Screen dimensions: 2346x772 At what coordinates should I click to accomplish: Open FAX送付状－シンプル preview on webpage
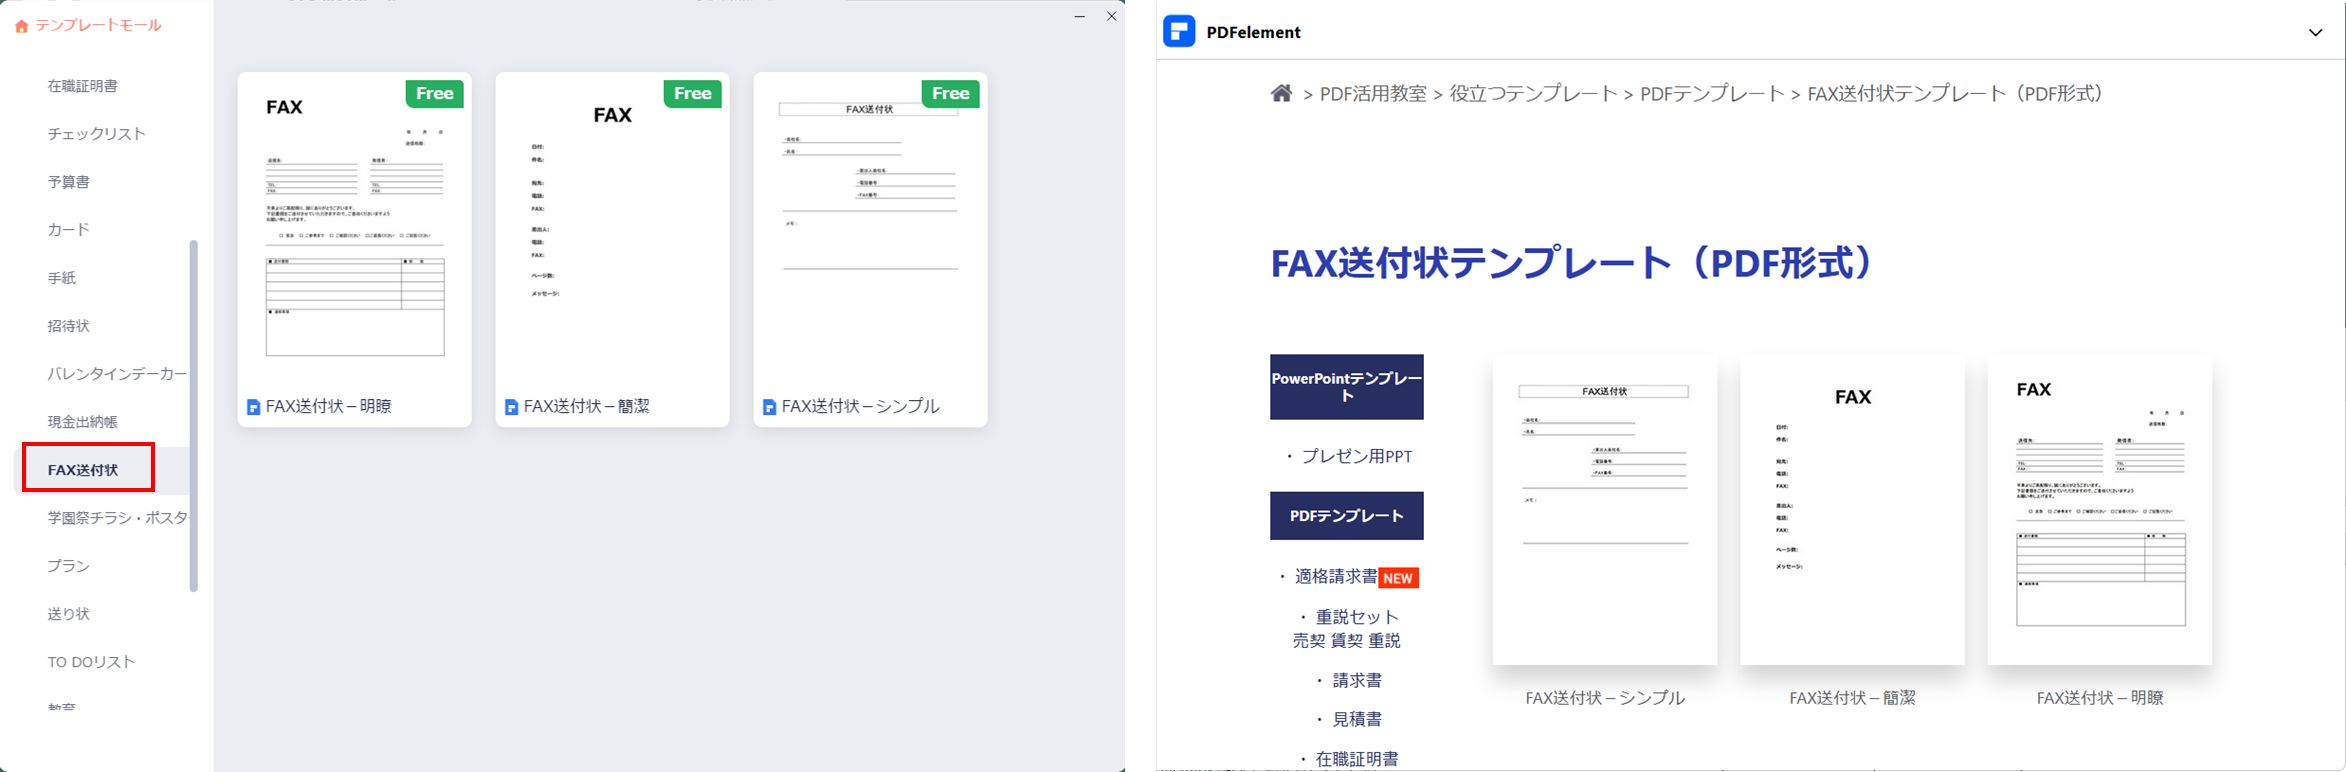[1605, 510]
